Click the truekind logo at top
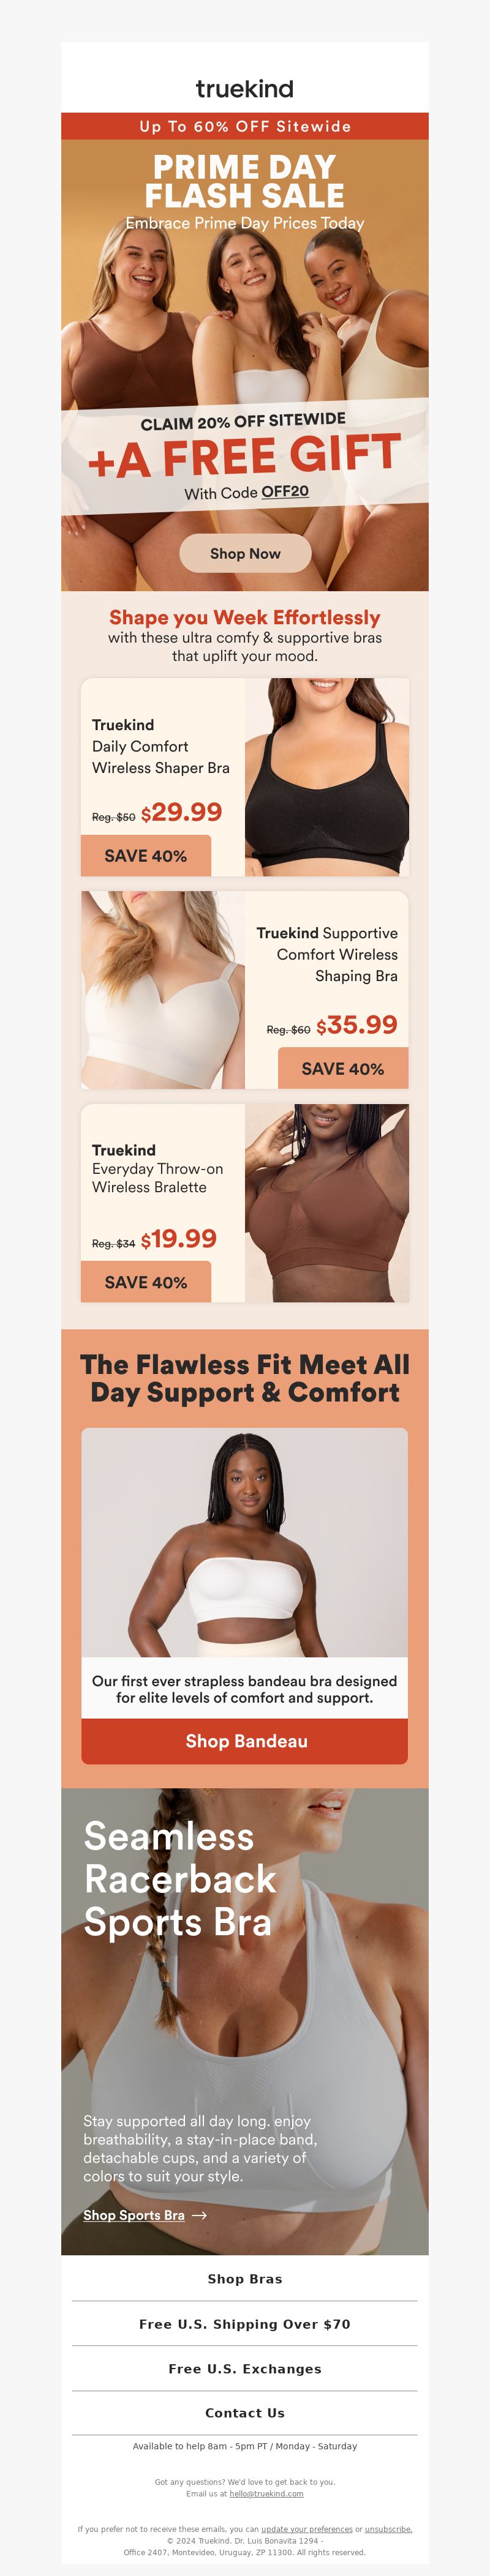Viewport: 490px width, 2576px height. (245, 89)
